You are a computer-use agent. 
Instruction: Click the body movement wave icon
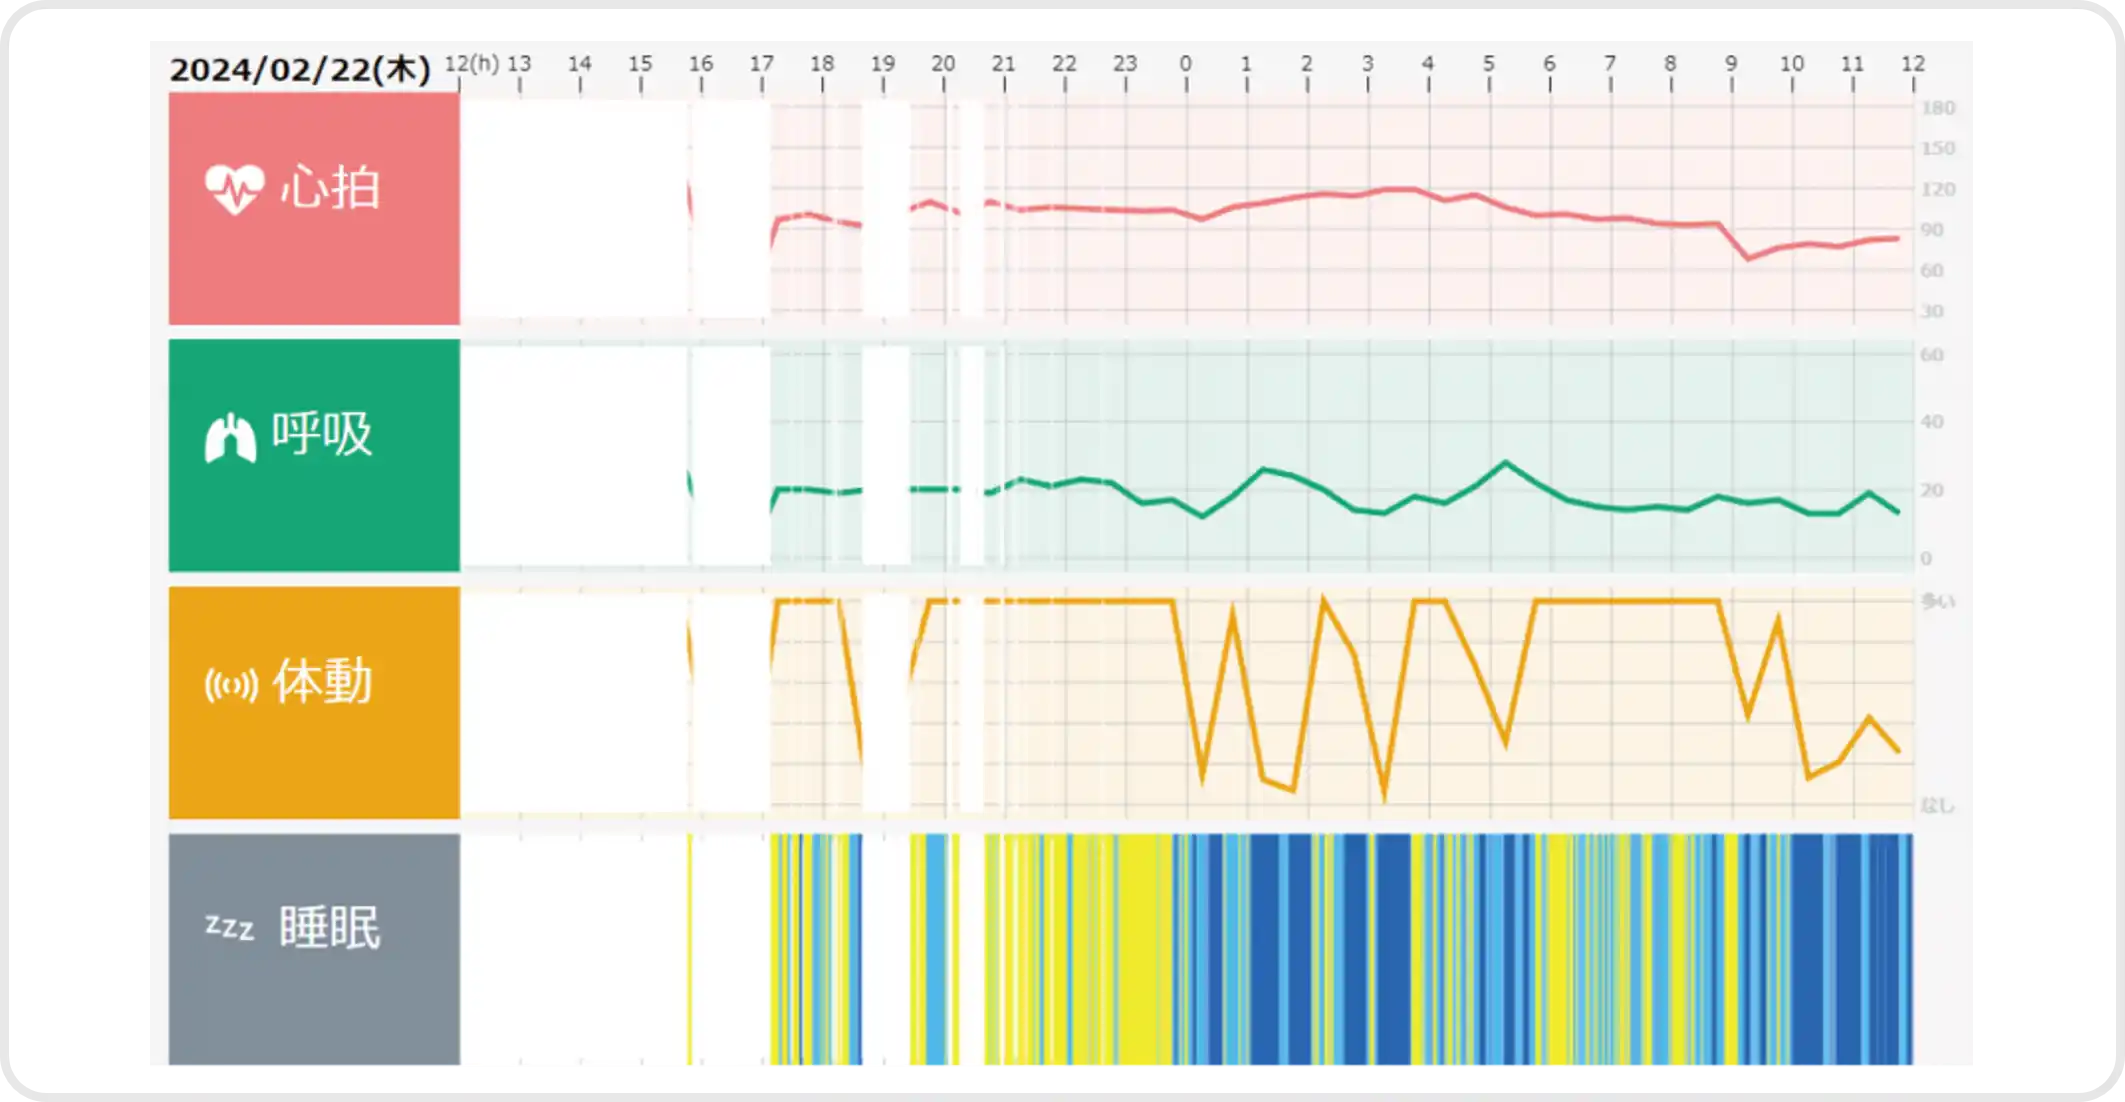click(x=231, y=685)
